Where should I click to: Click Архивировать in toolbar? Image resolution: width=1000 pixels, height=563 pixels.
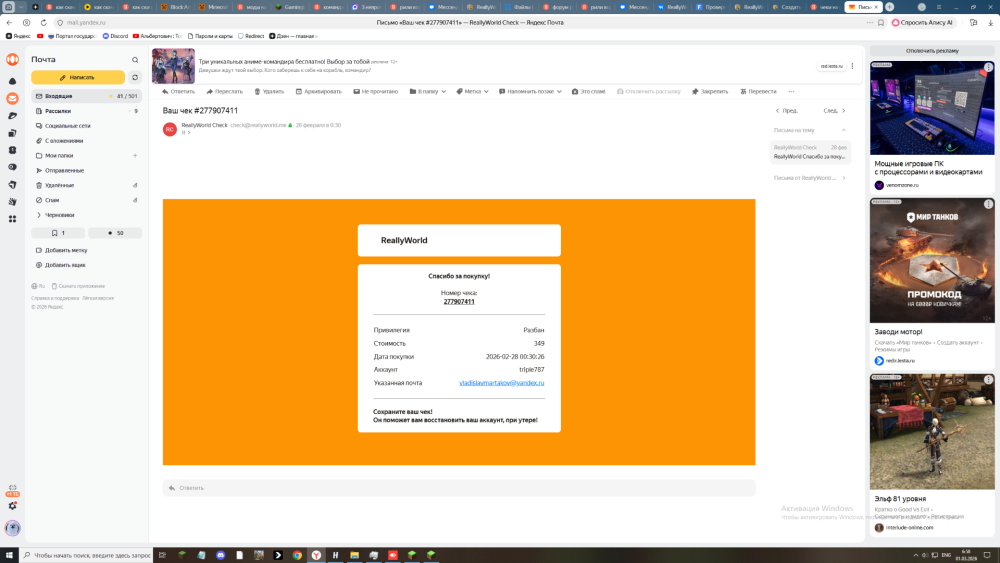(319, 92)
